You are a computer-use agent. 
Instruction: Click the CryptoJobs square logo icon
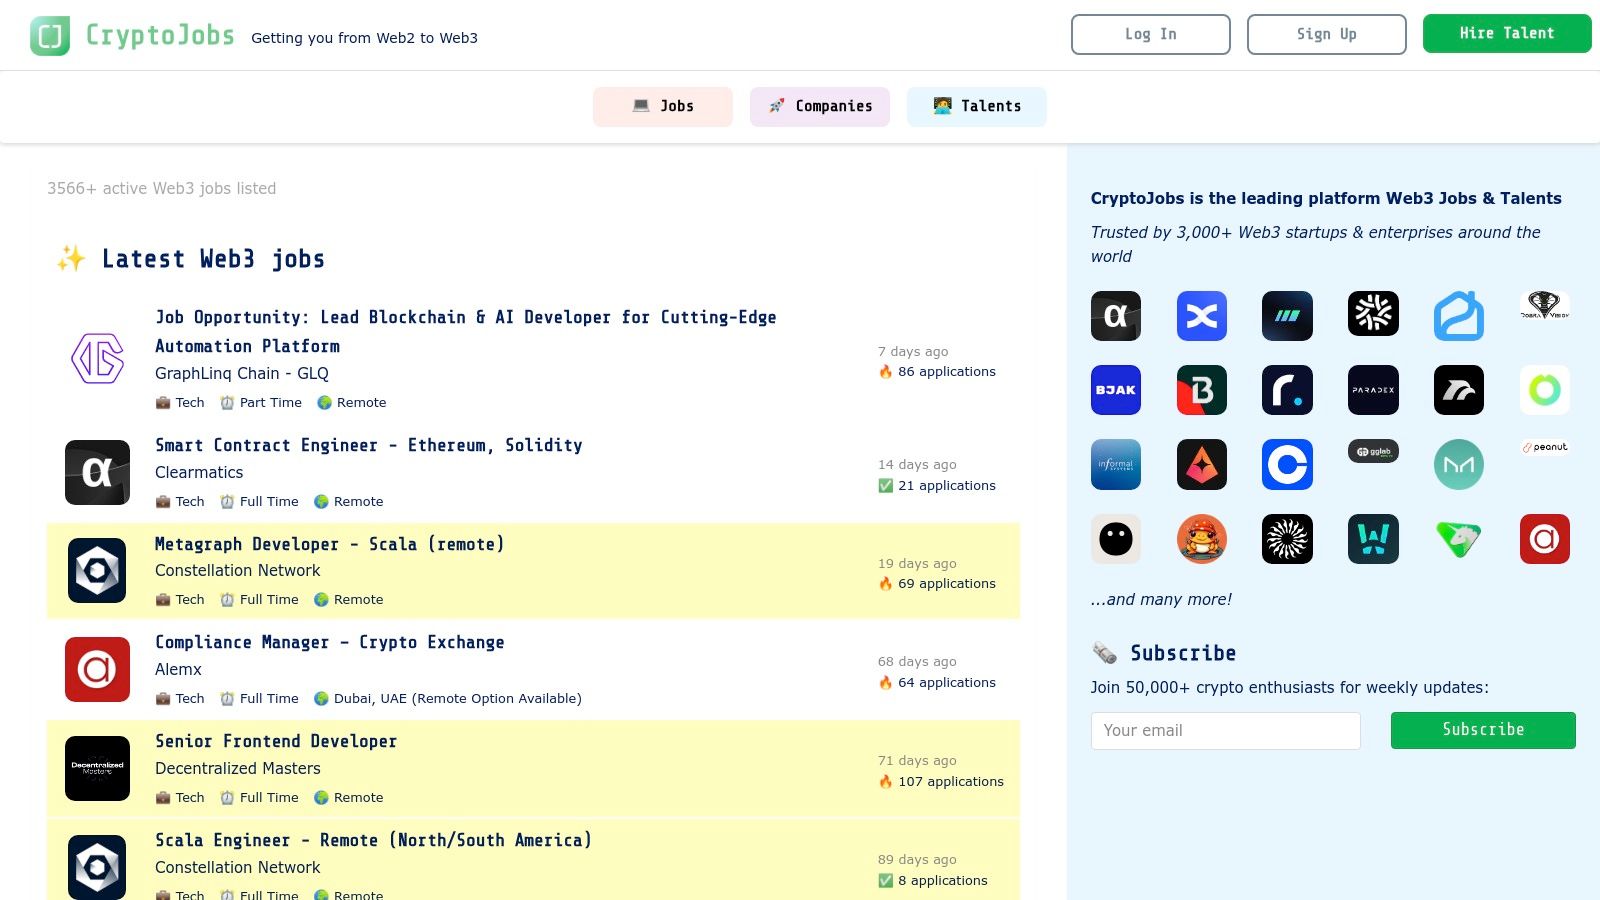[x=50, y=36]
